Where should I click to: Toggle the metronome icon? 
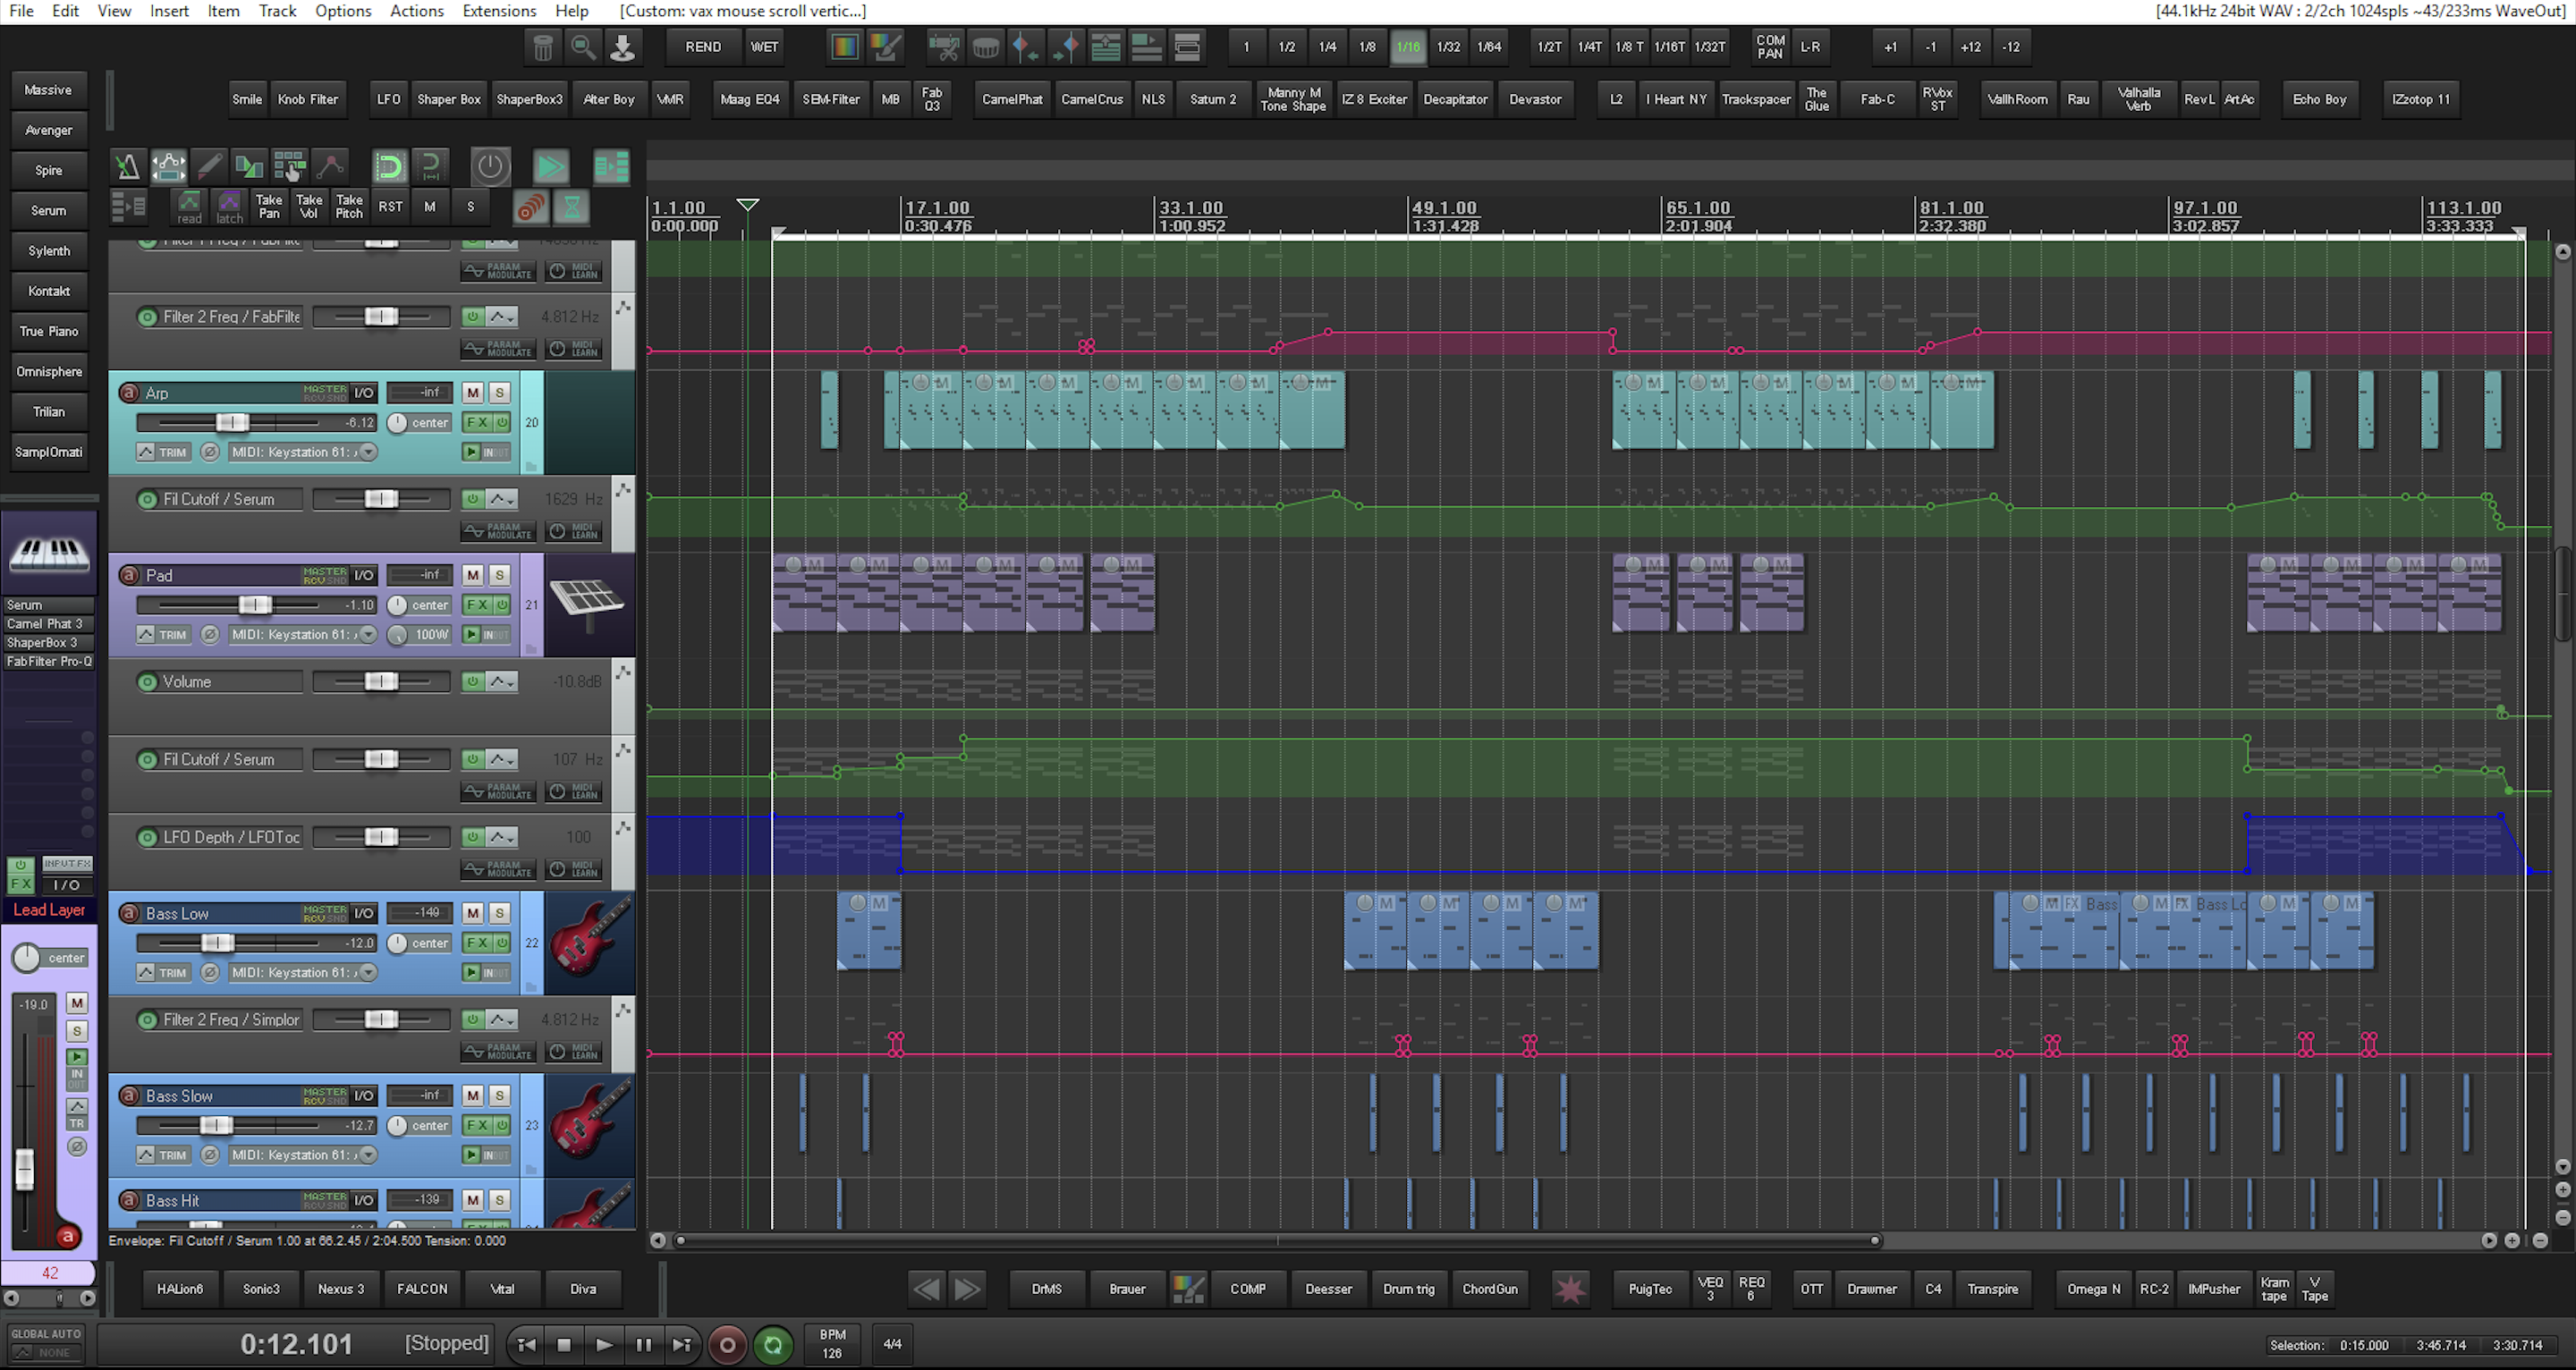tap(127, 166)
